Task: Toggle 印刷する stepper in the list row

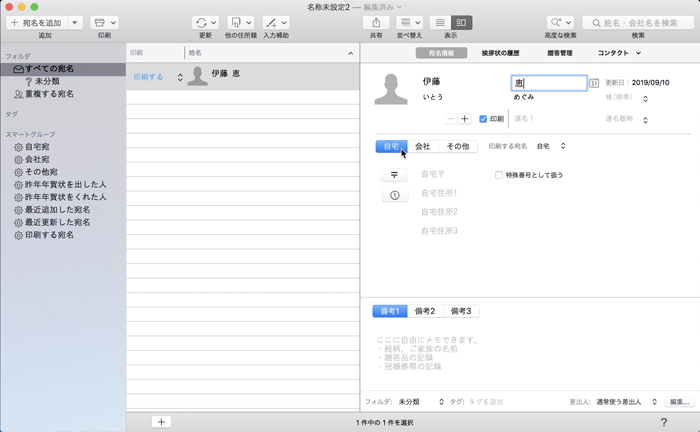Action: [x=180, y=77]
